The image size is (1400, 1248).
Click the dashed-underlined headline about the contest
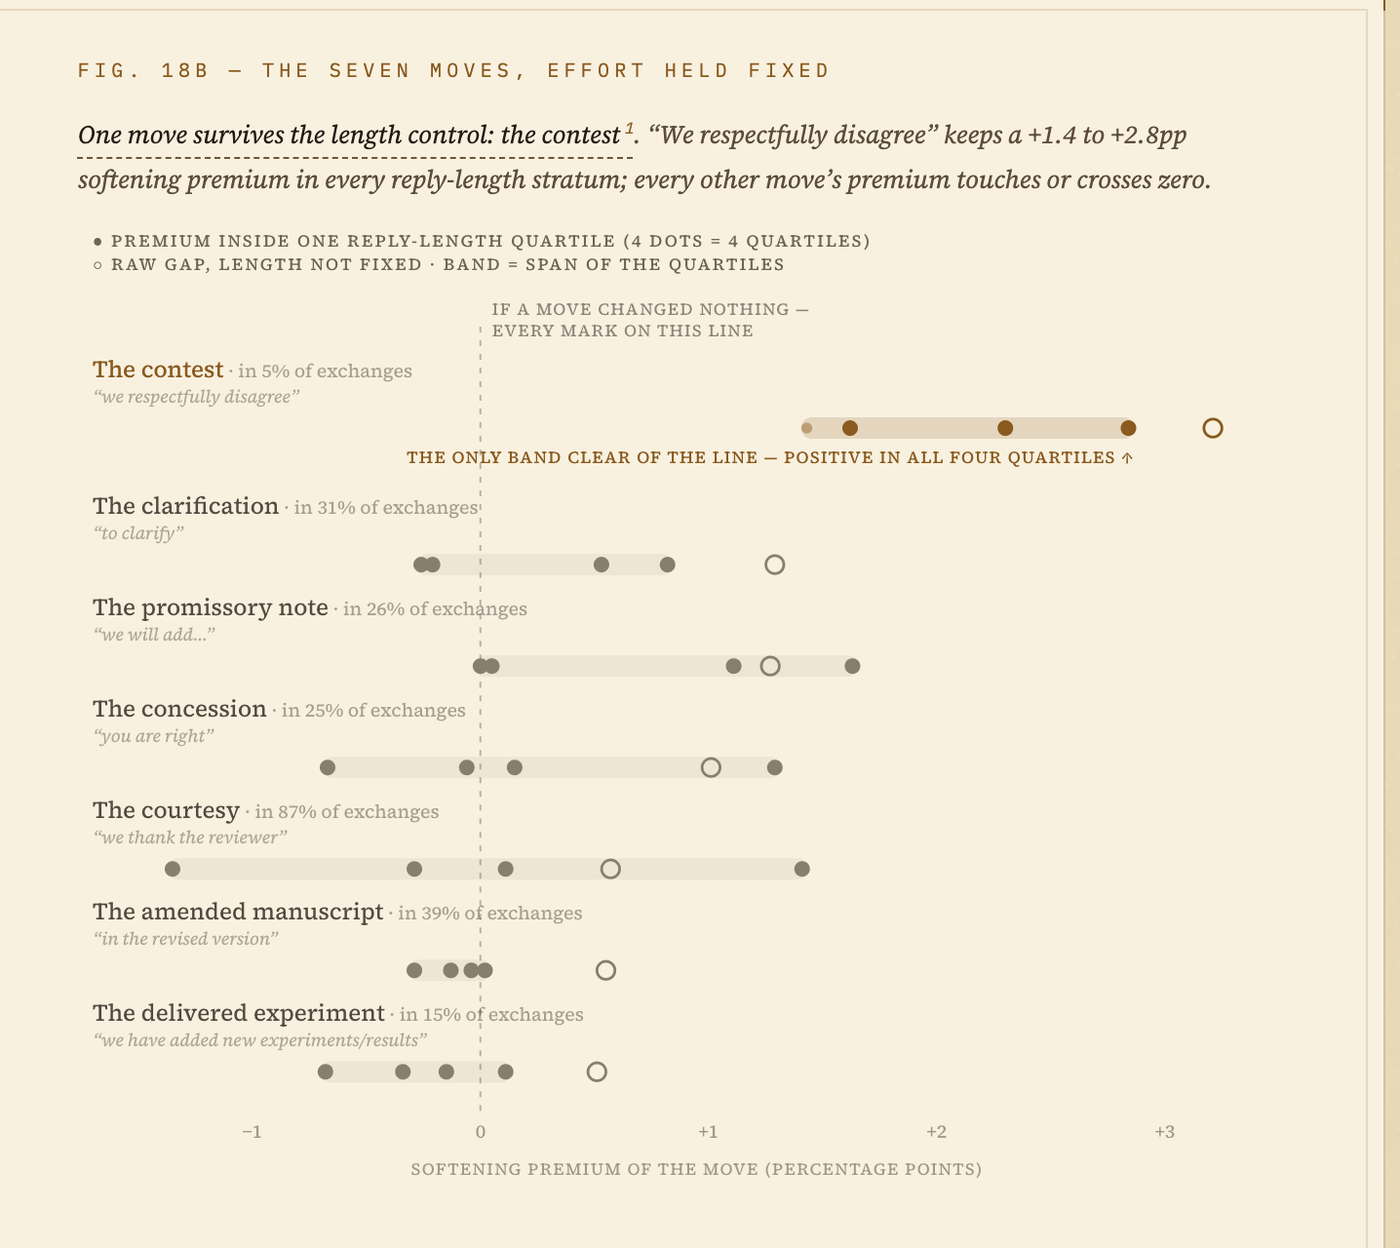coord(355,136)
